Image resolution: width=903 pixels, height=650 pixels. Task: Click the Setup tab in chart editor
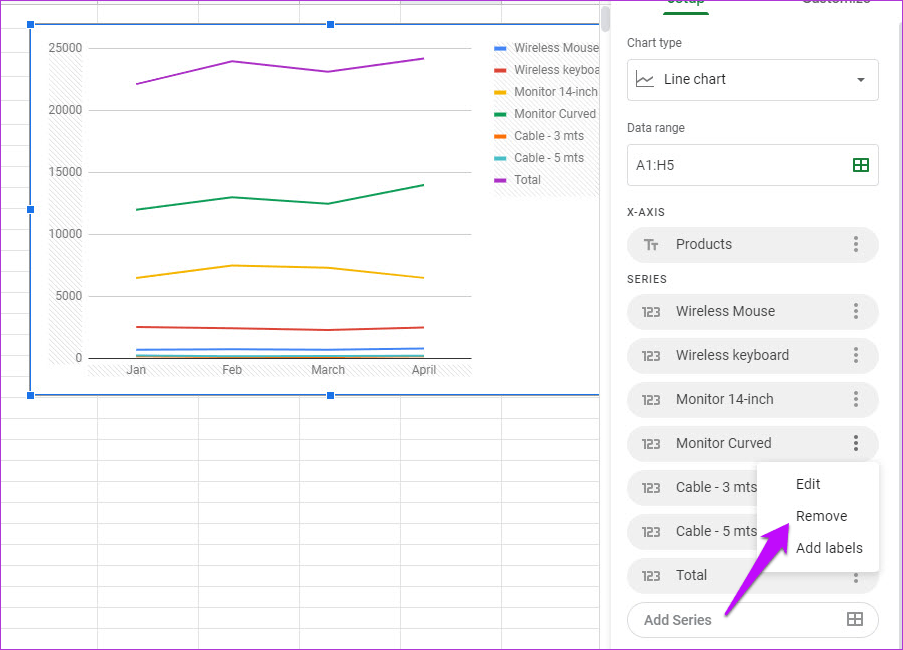(x=686, y=3)
